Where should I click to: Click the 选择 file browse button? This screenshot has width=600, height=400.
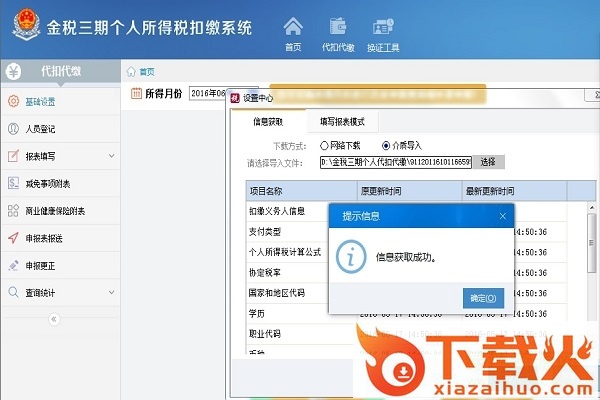coord(487,161)
